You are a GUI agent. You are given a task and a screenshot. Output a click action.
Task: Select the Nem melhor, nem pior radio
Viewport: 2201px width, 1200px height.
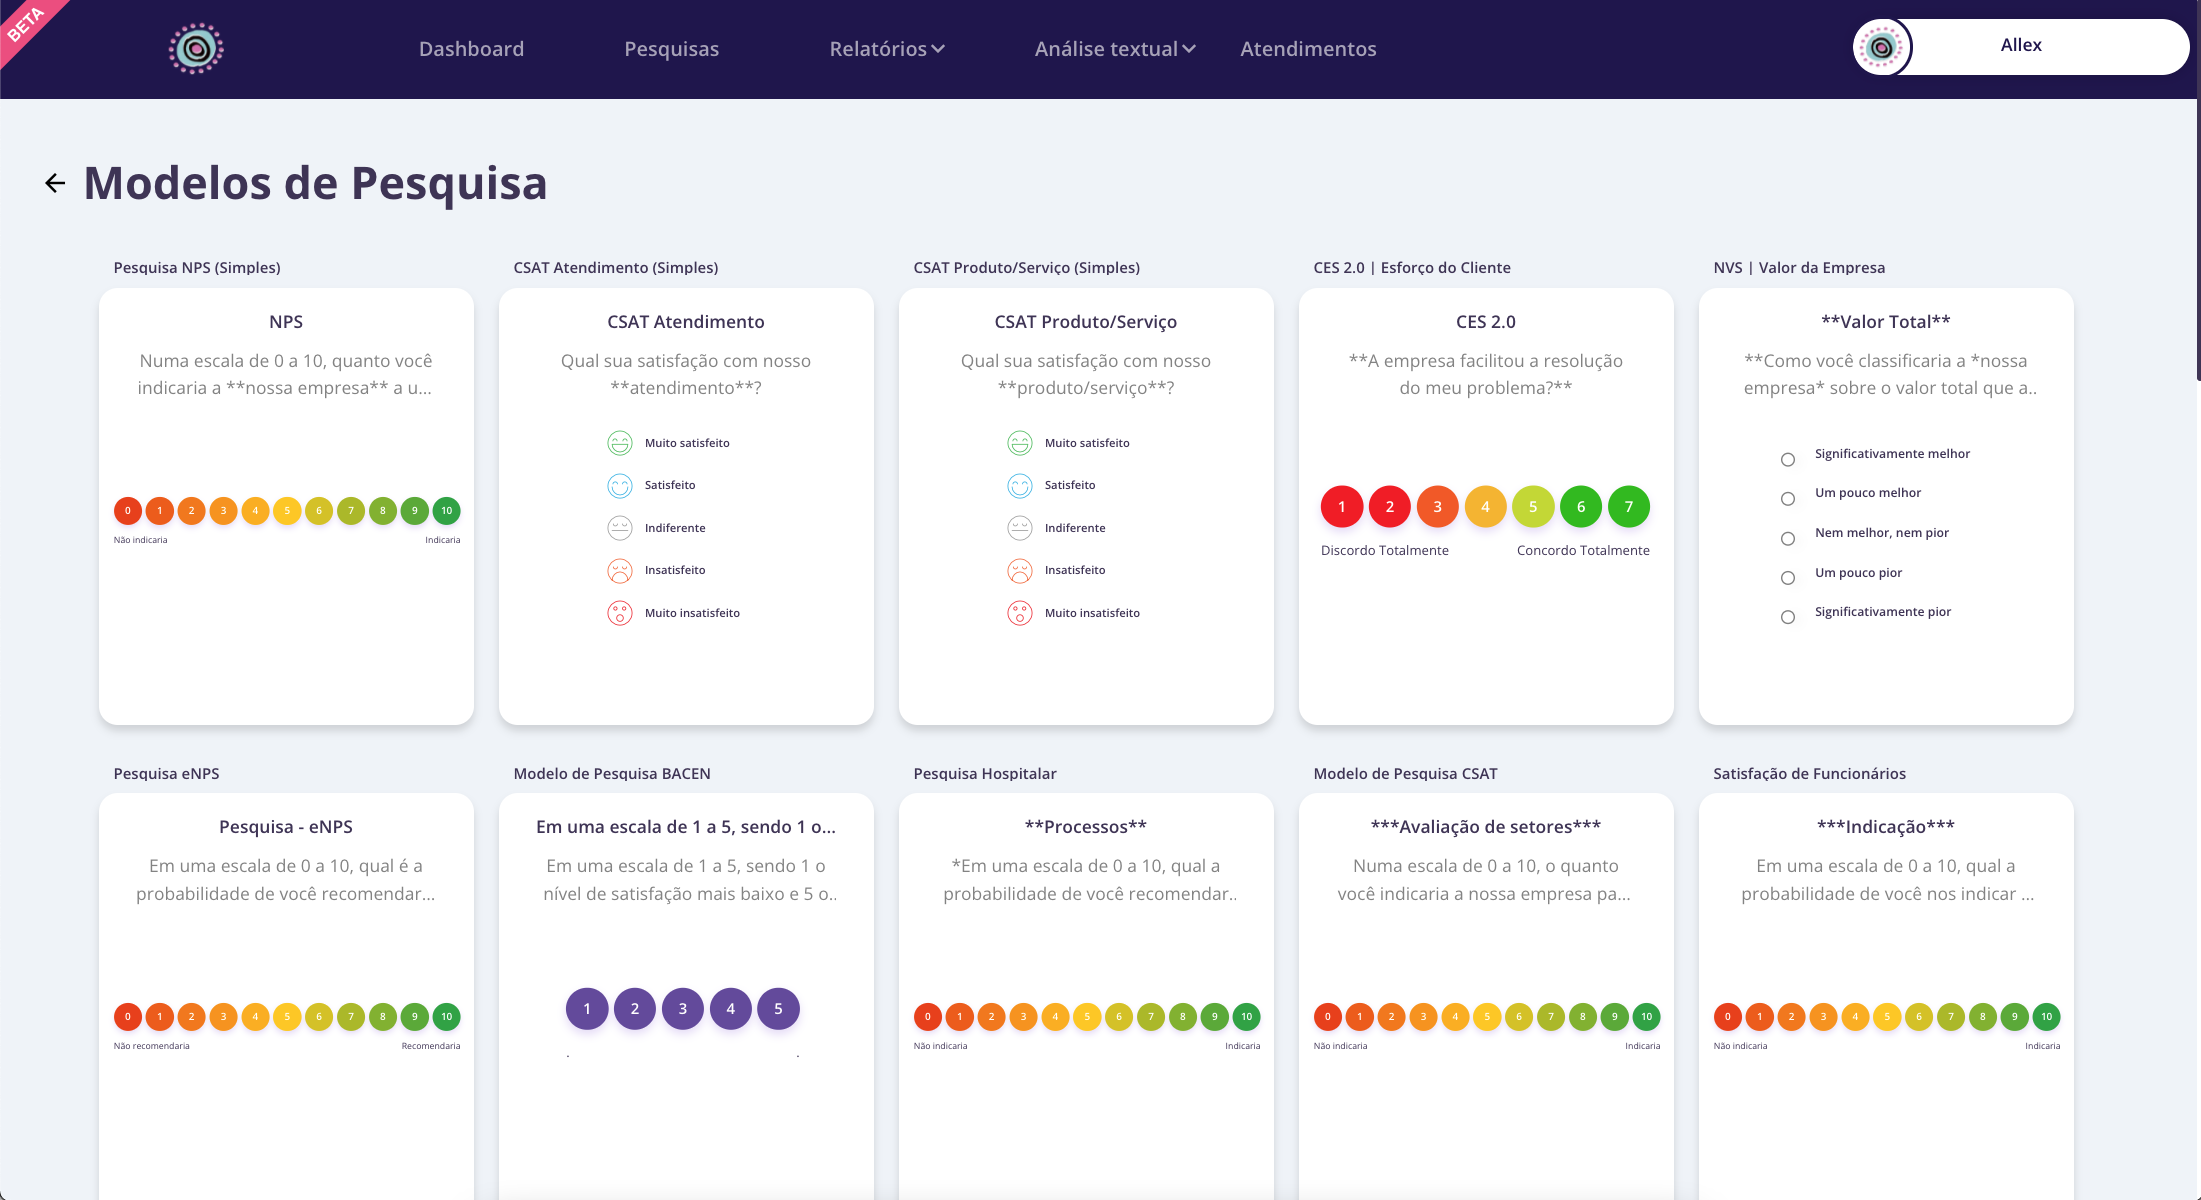pyautogui.click(x=1788, y=538)
